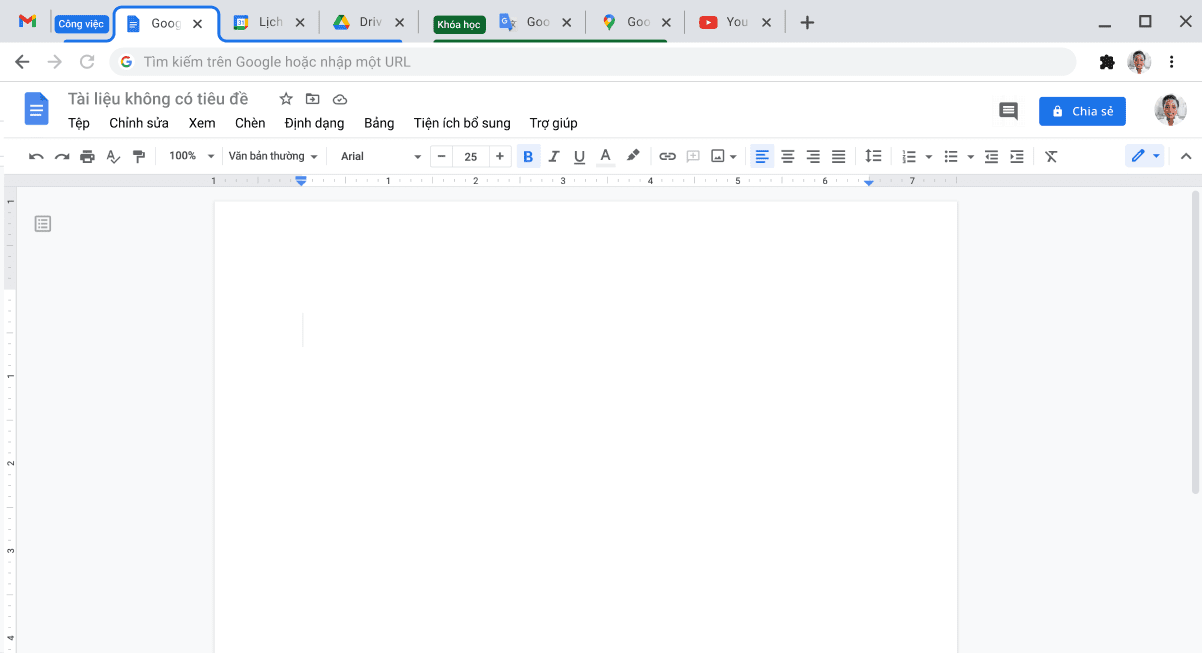1202x653 pixels.
Task: Decrease font size with the minus button
Action: click(441, 156)
